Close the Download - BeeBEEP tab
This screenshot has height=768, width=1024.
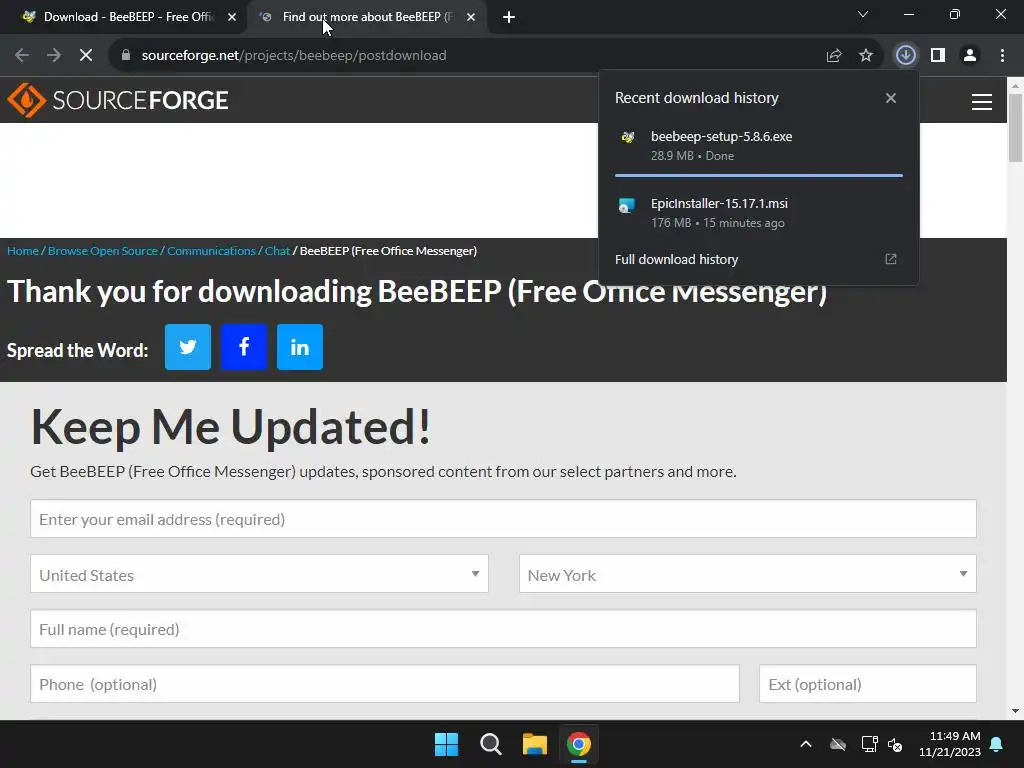tap(232, 17)
